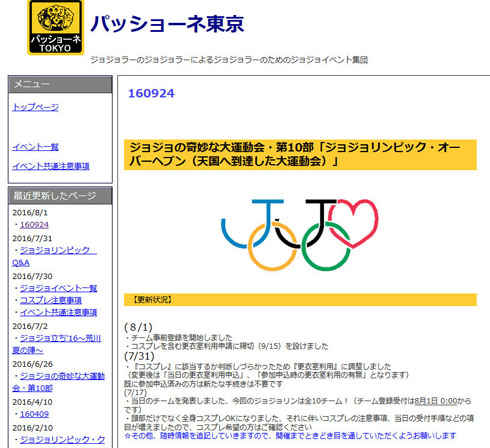The width and height of the screenshot is (490, 448).
Task: Click チーム事前登録を開始しました update line
Action: click(x=178, y=337)
